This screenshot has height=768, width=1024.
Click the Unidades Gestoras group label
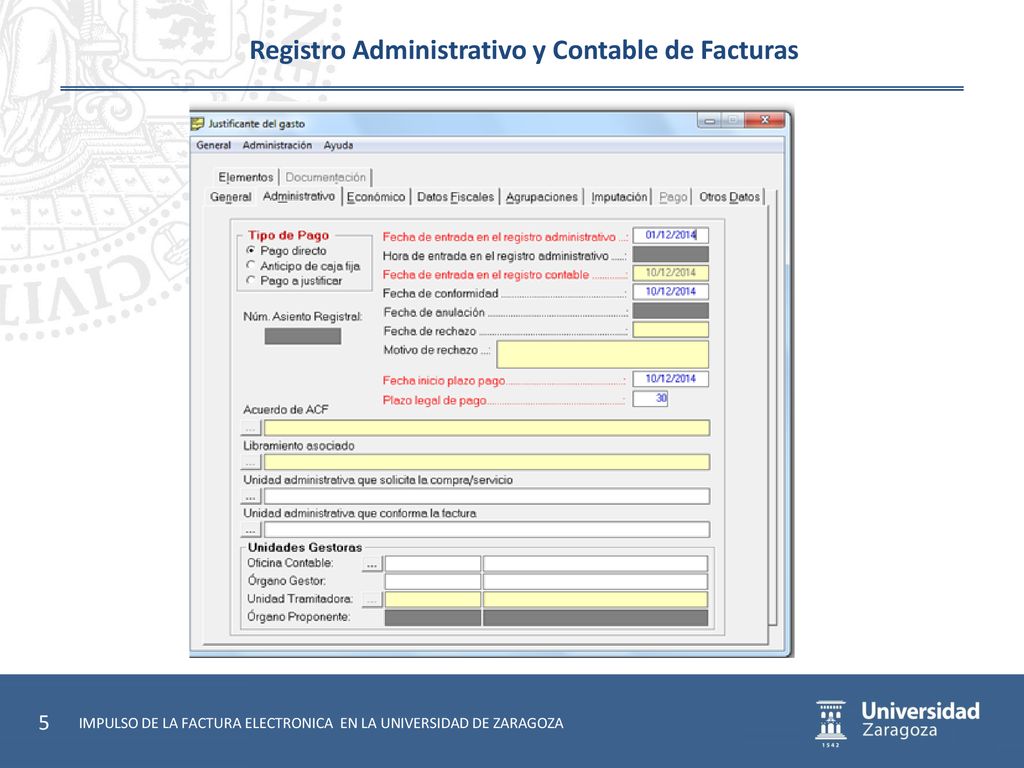click(304, 547)
